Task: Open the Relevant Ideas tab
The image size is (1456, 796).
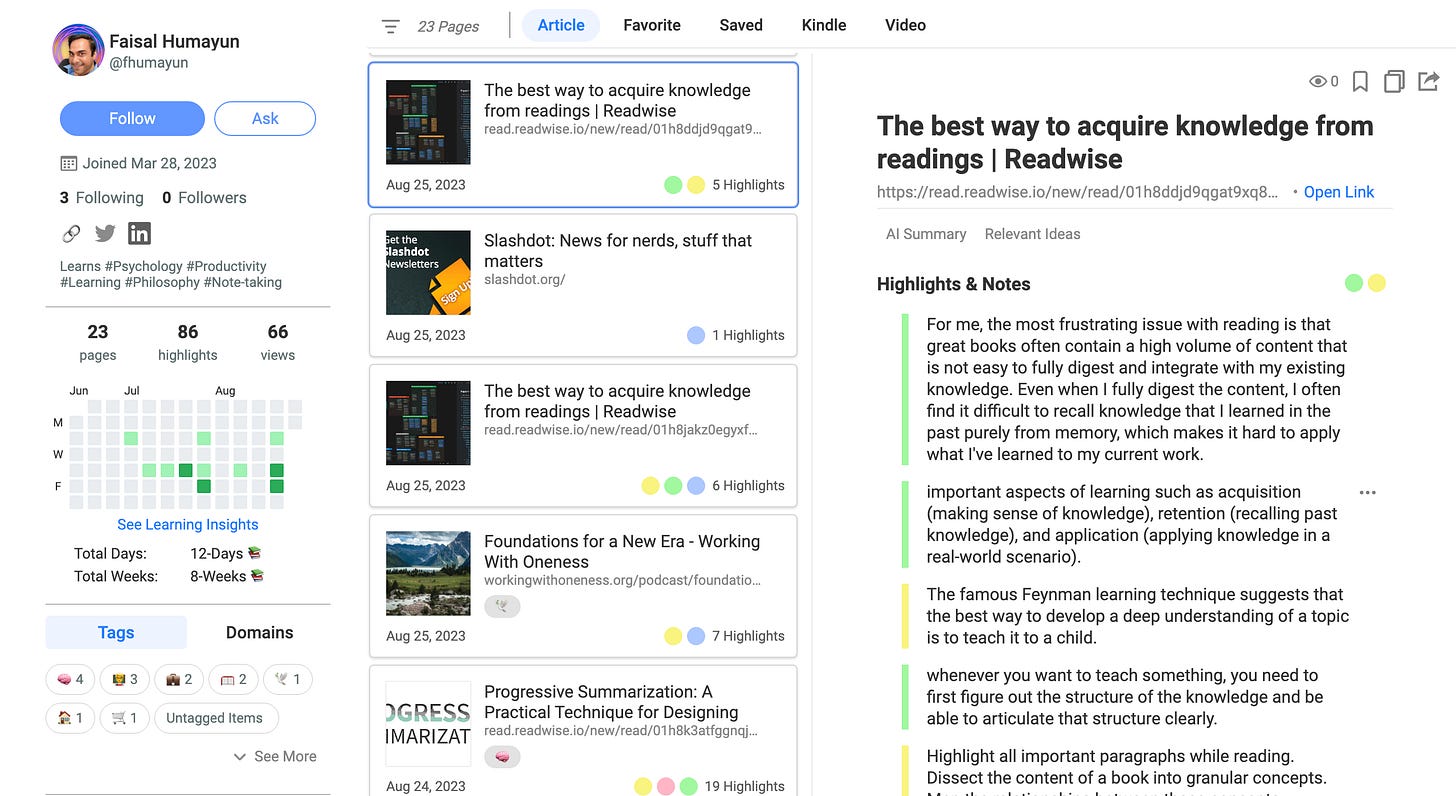Action: tap(1032, 234)
